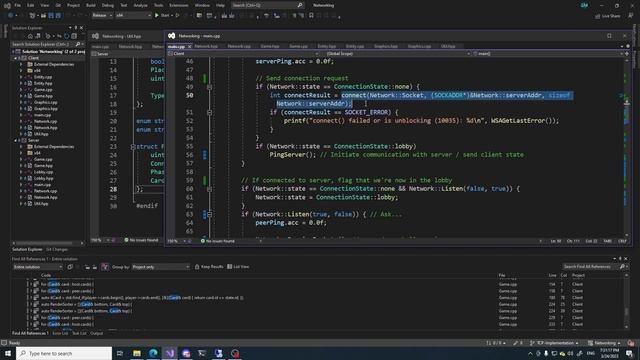Switch to the Output tab at bottom
This screenshot has width=640, height=360.
tap(97, 333)
